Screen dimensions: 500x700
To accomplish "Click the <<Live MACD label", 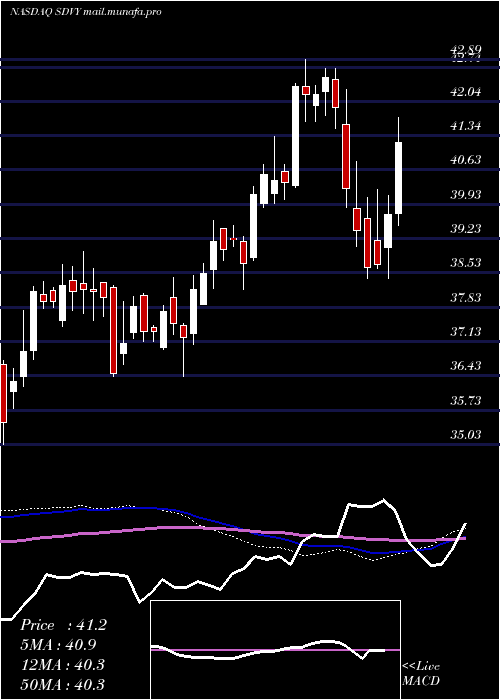I will (421, 673).
